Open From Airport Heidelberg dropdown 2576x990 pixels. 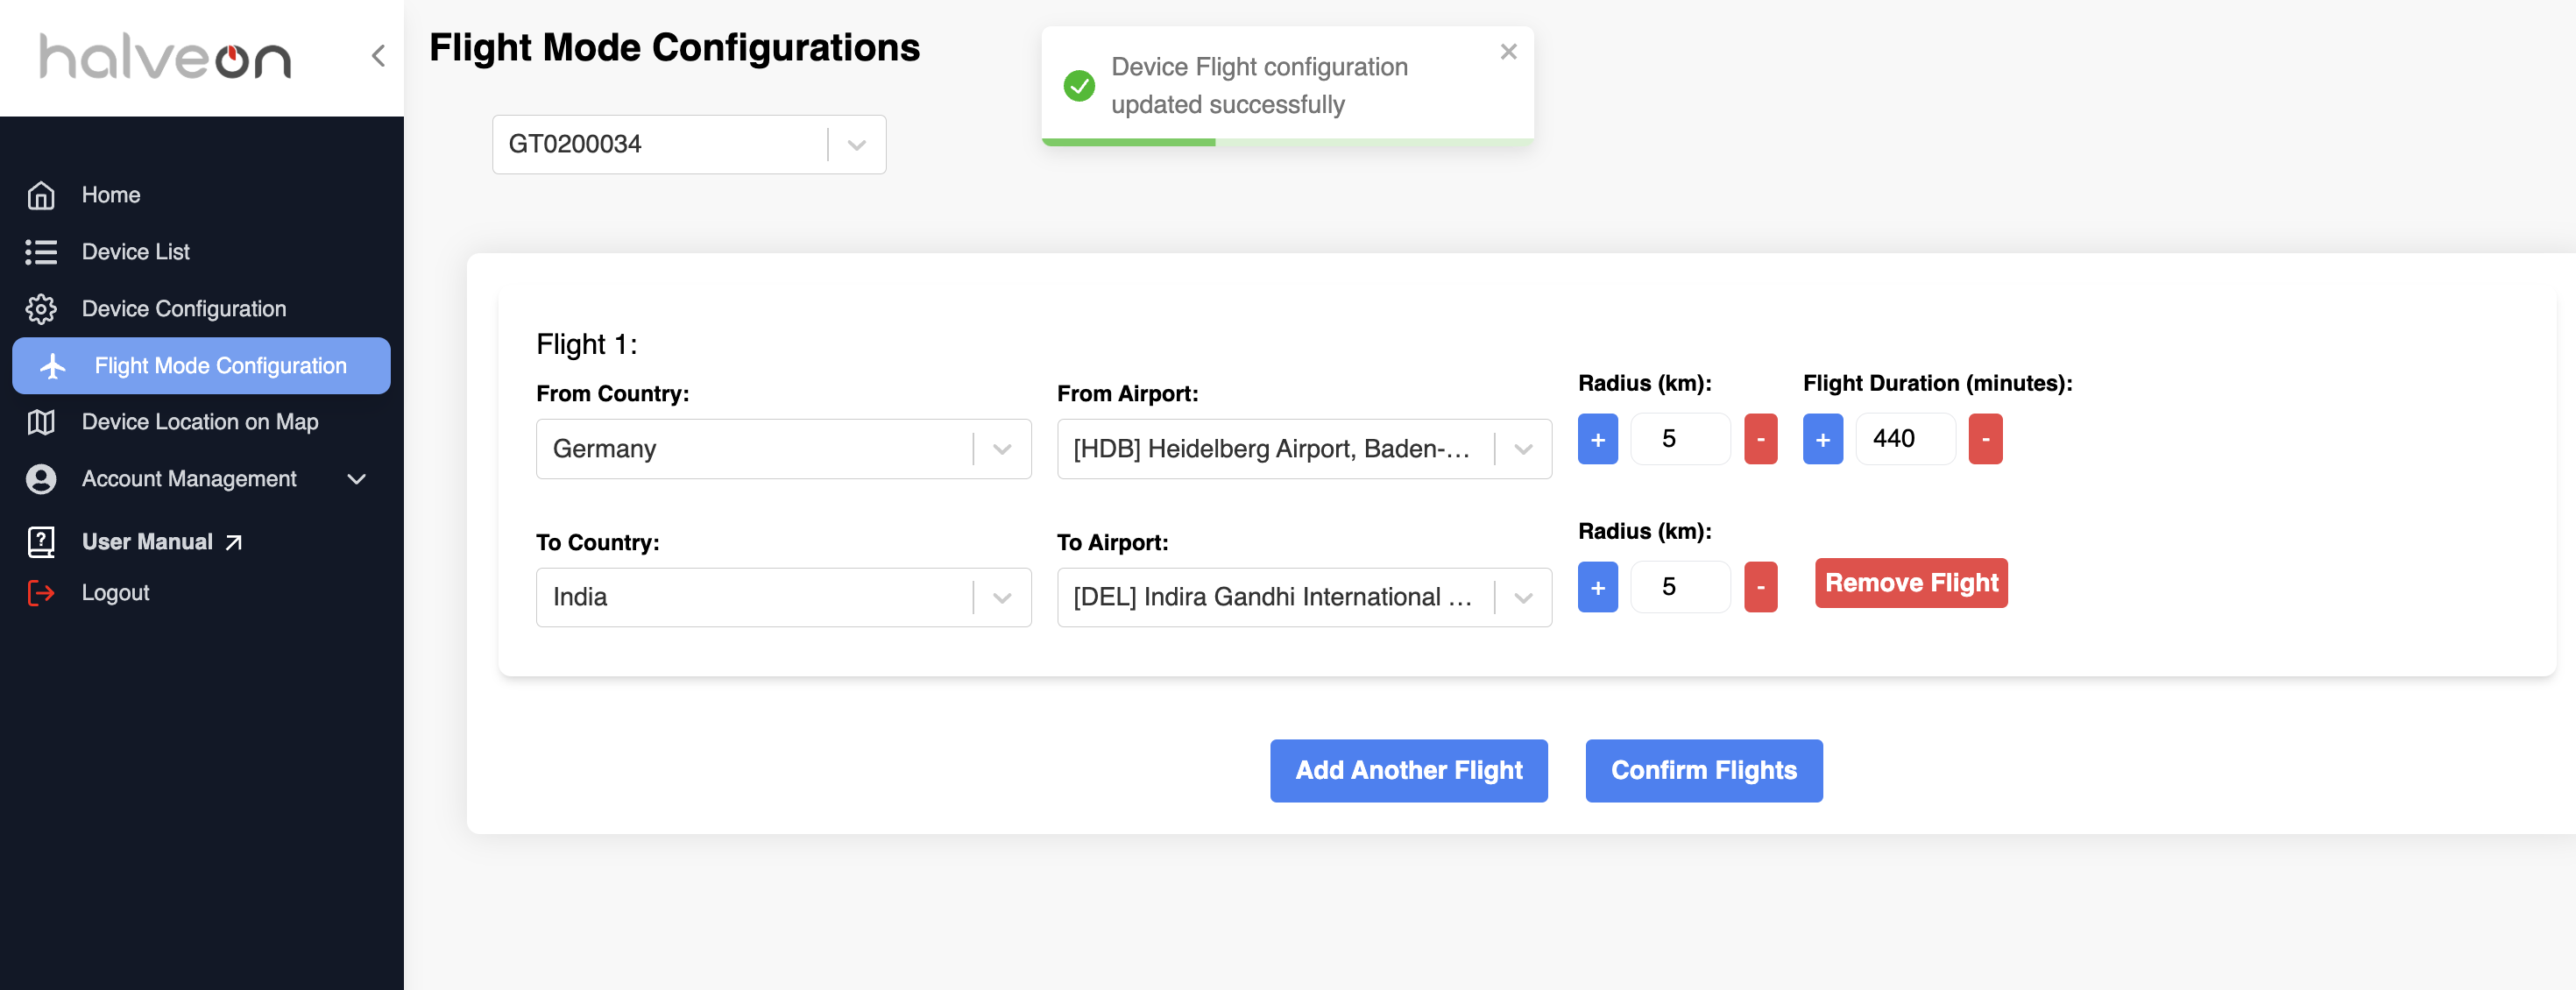coord(1304,449)
